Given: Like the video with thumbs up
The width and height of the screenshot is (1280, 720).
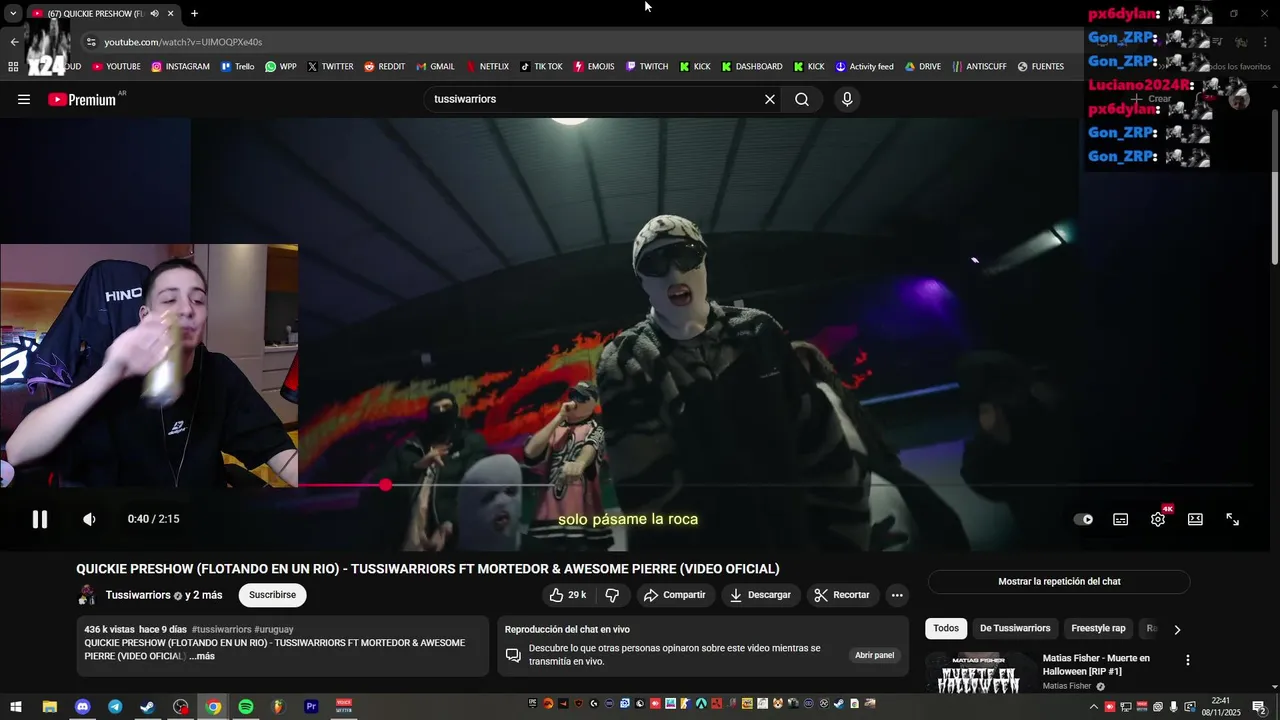Looking at the screenshot, I should point(567,595).
